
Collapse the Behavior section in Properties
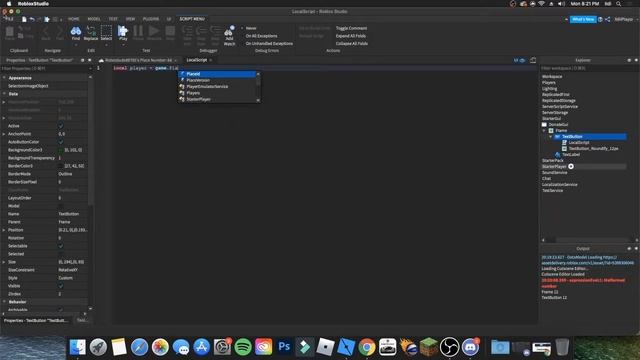pyautogui.click(x=4, y=302)
